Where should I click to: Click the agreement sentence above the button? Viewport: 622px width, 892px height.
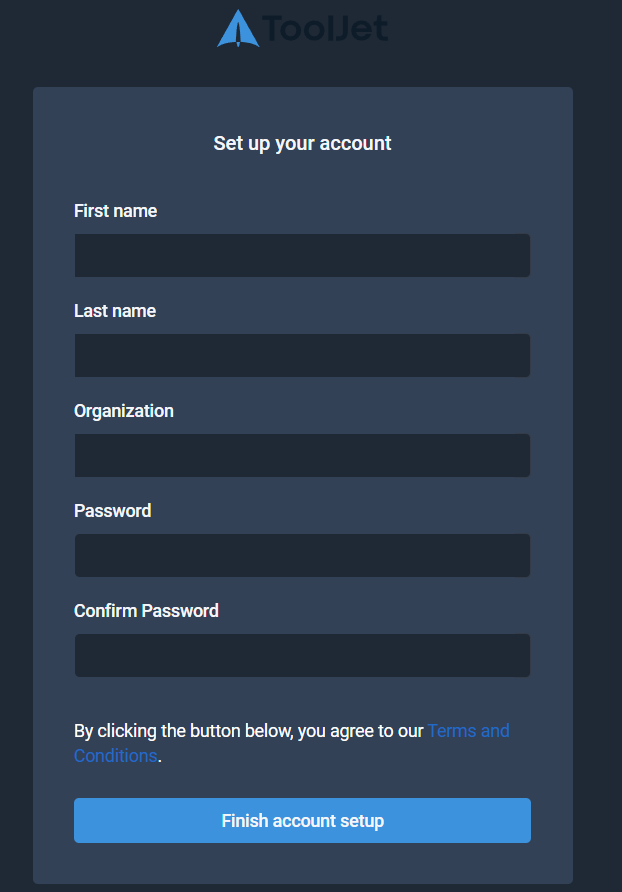[248, 731]
